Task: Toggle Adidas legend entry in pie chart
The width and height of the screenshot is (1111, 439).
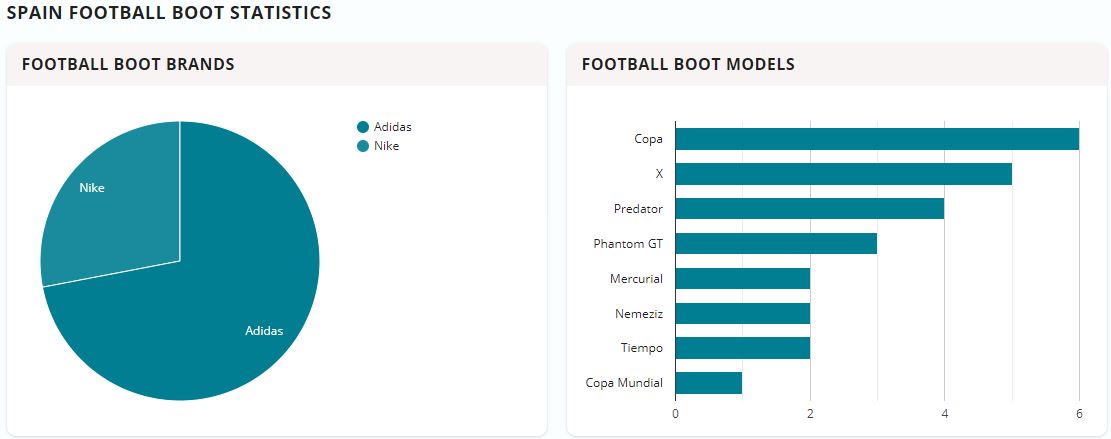Action: point(392,127)
